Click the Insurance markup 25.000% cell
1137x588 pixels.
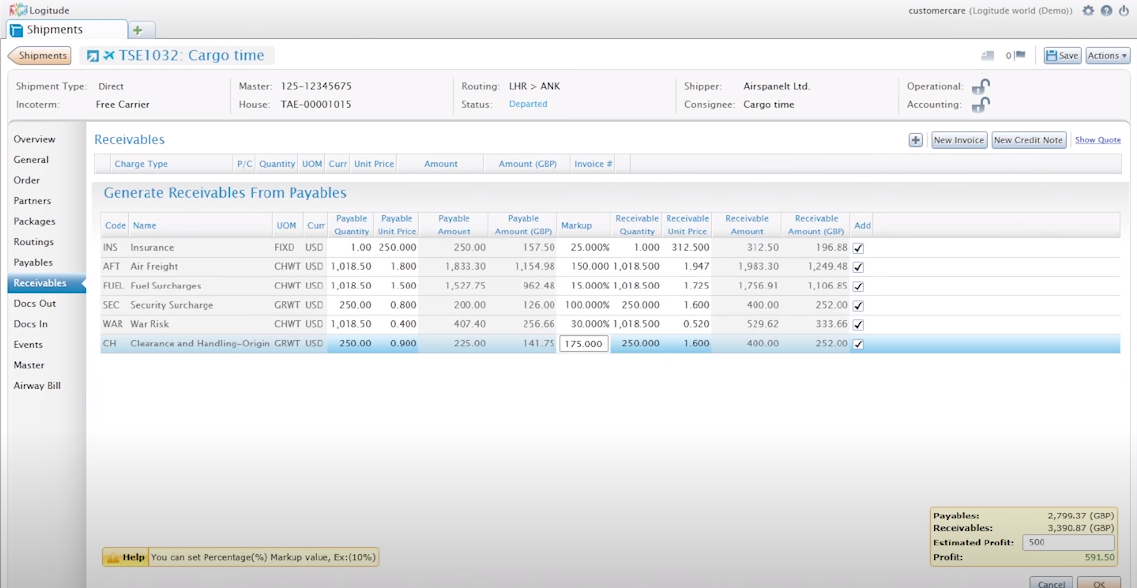583,248
